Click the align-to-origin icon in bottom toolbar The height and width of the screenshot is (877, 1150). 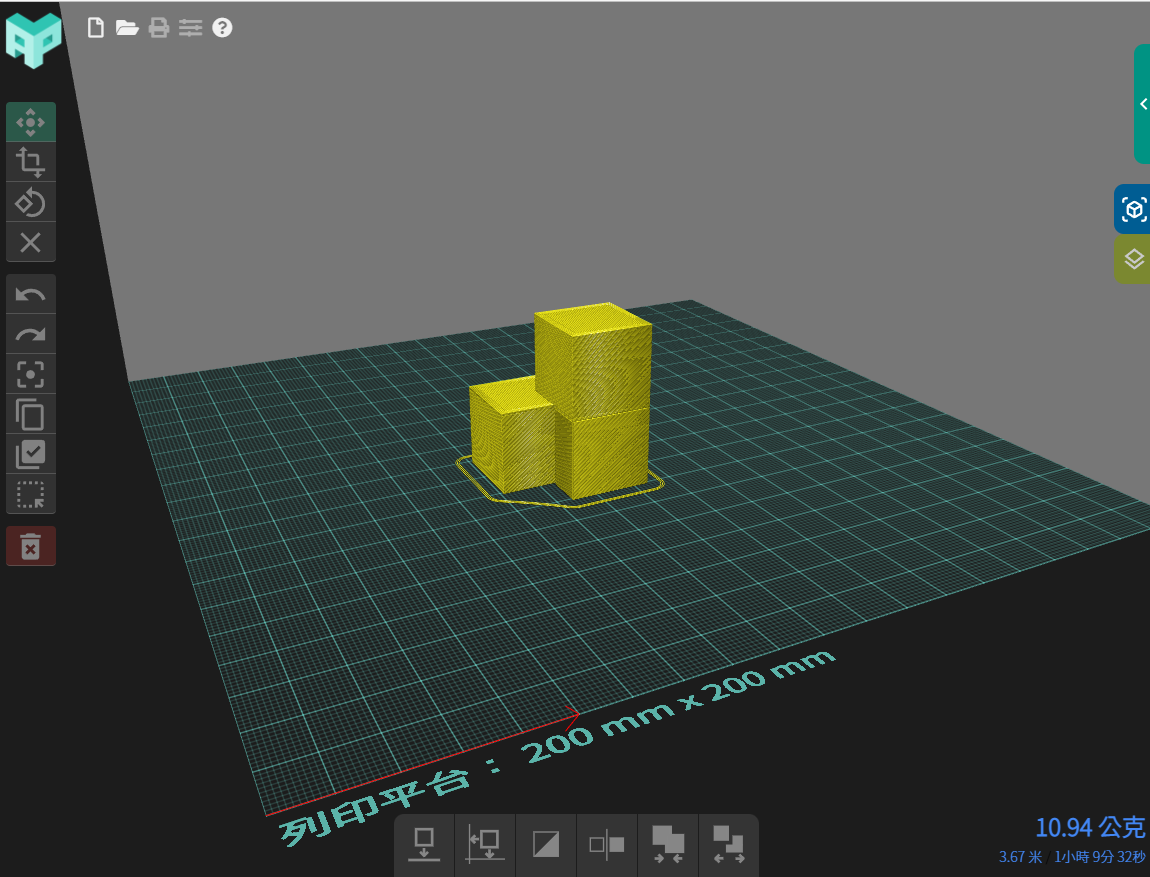point(485,845)
